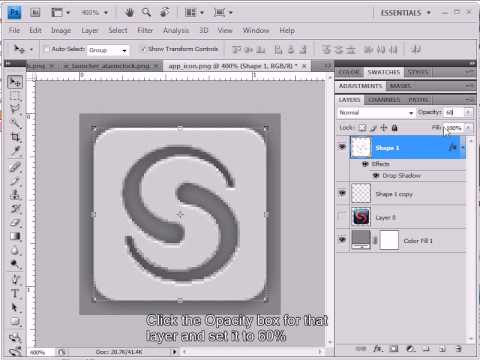Viewport: 480px width, 360px height.
Task: Open the Layer menu
Action: pyautogui.click(x=90, y=30)
